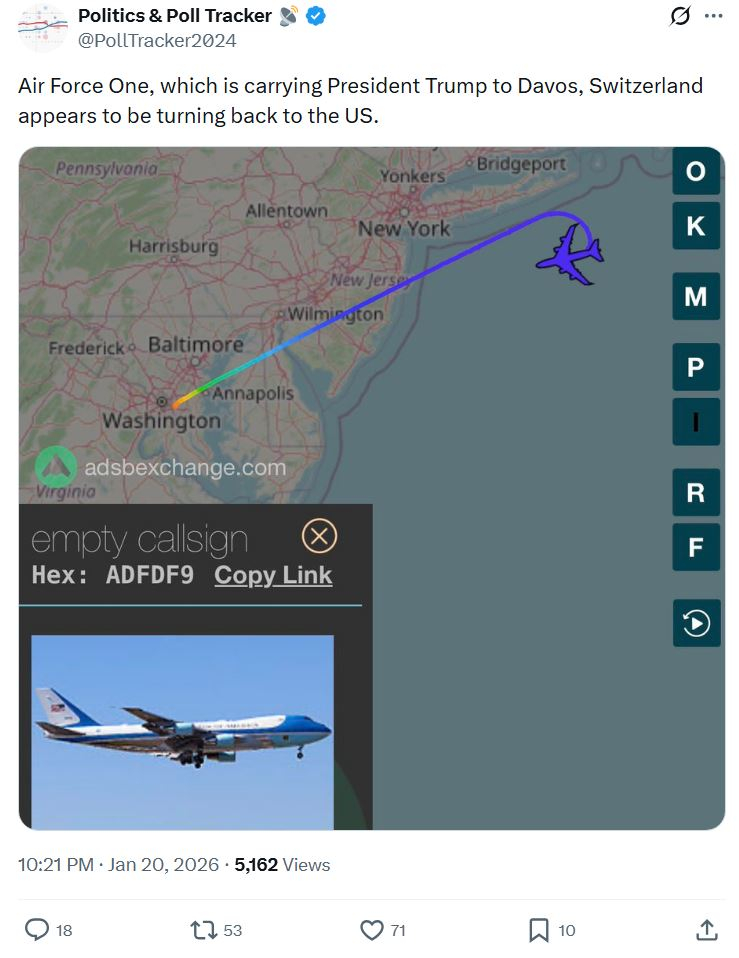Start the flight track replay button
The height and width of the screenshot is (958, 739).
click(x=696, y=623)
